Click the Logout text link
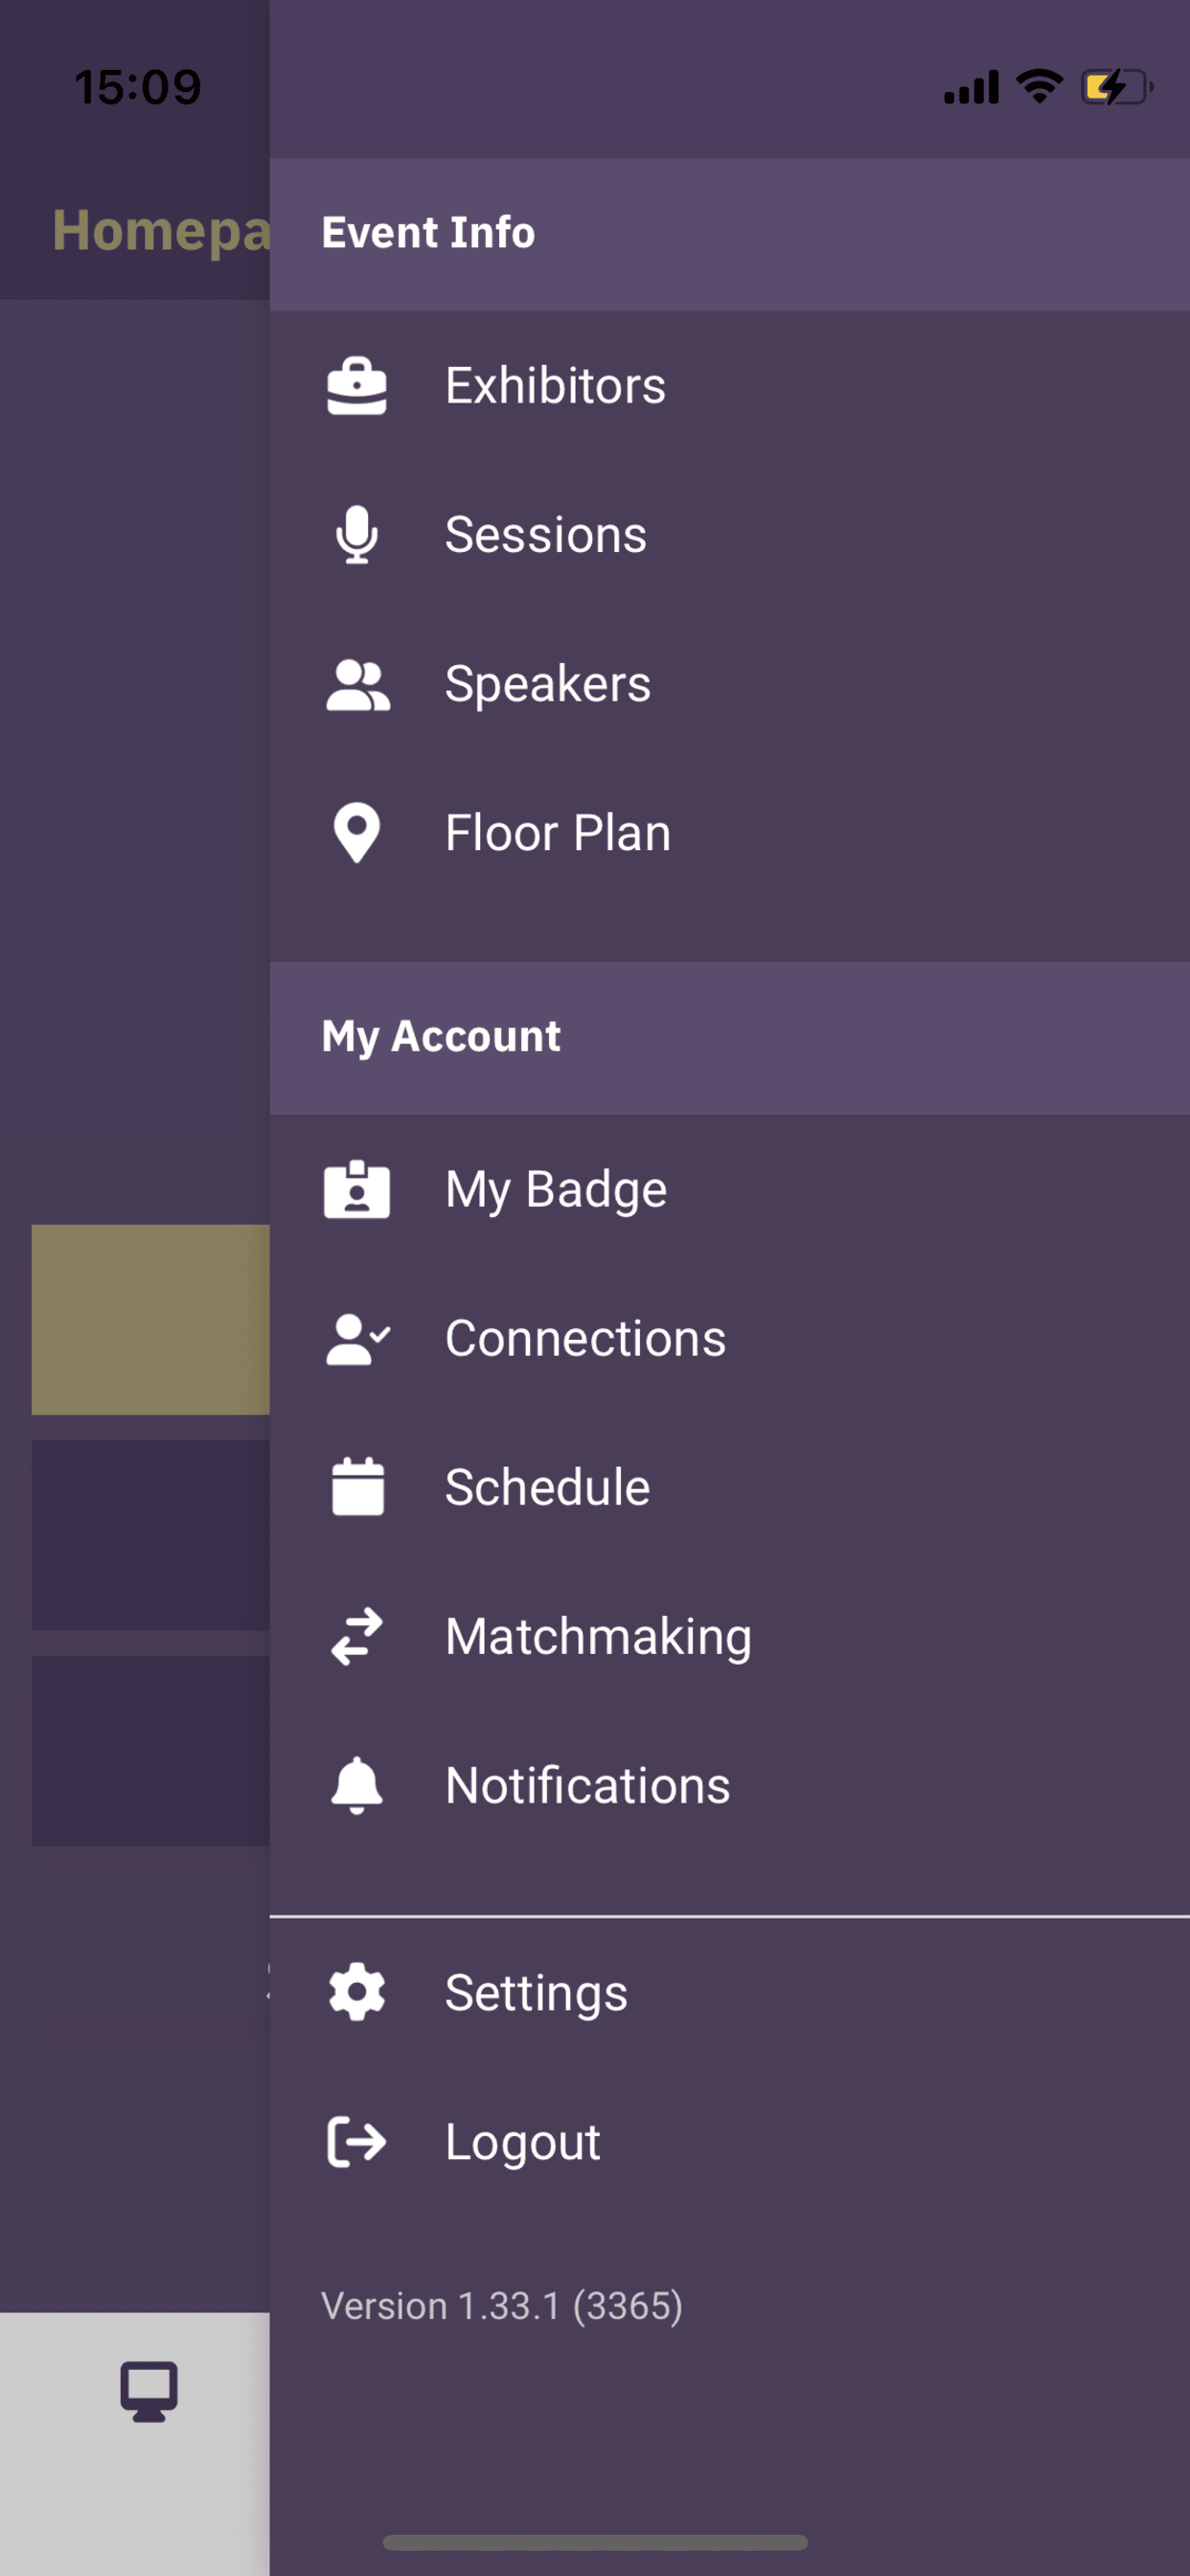Screen dimensions: 1190x2576 pos(523,2142)
